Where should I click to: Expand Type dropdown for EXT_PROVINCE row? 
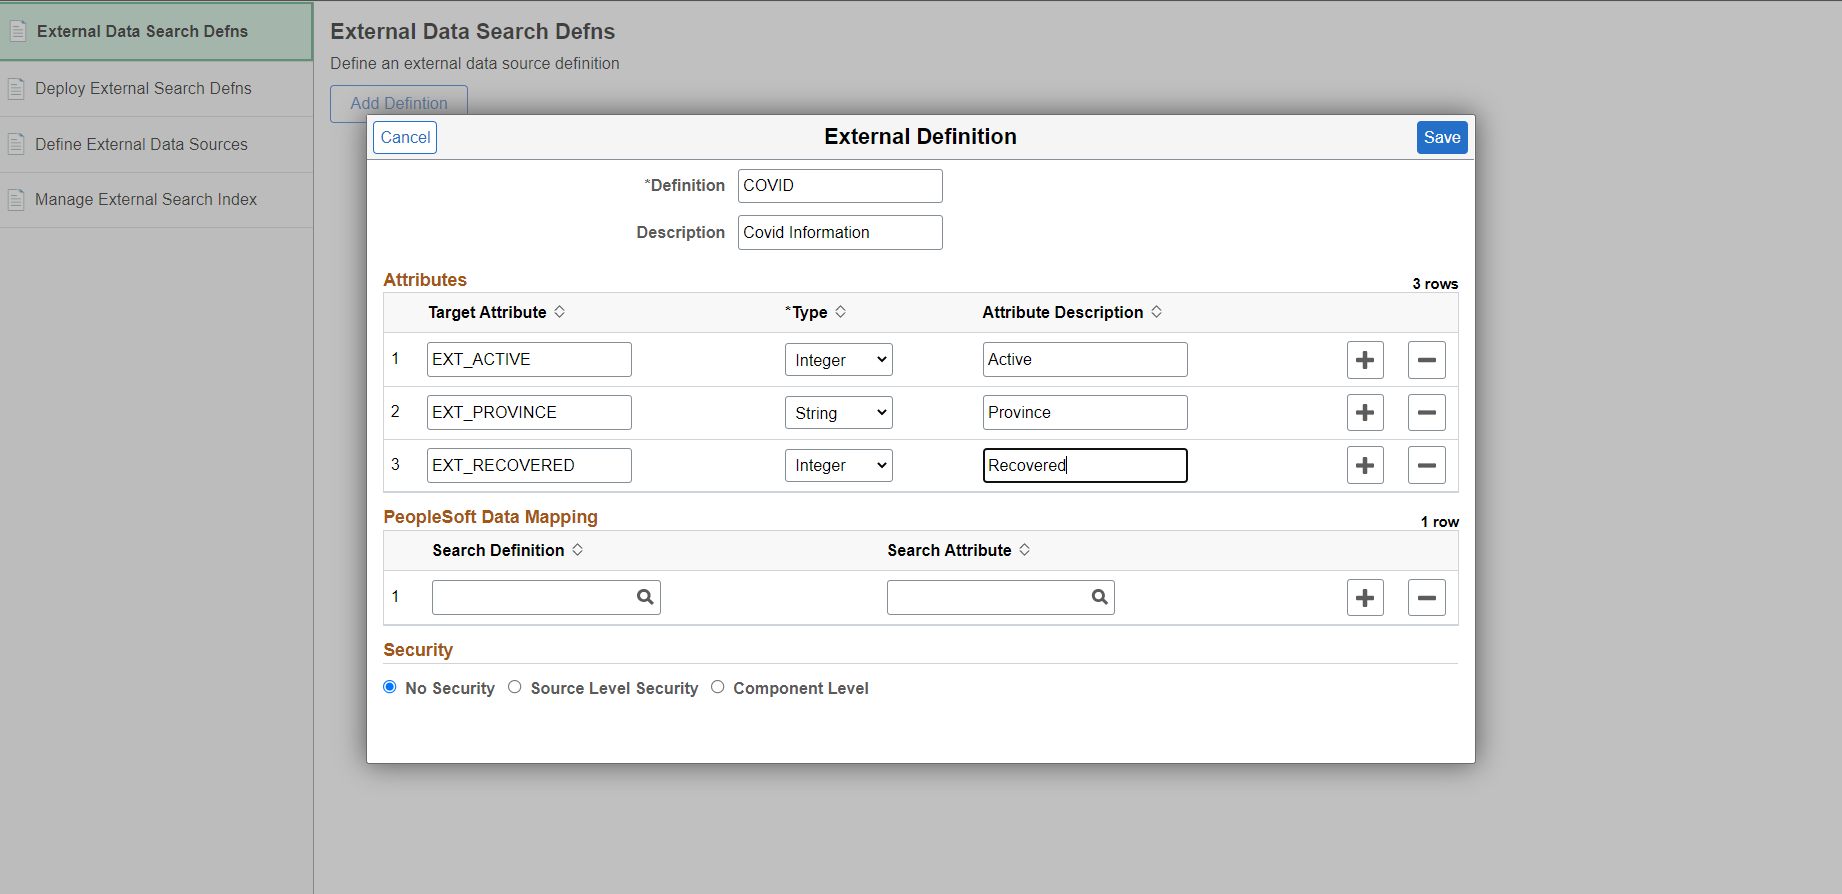coord(838,413)
